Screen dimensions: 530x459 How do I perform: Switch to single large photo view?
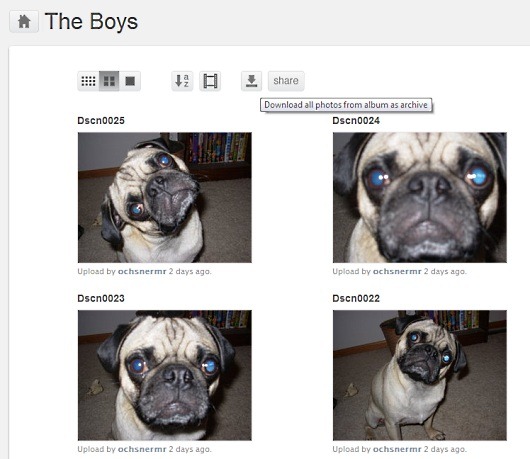130,81
